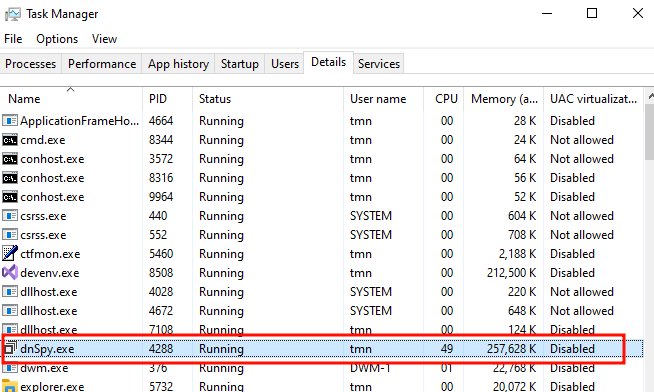Click PID value 8344
Viewport: 654px width, 392px height.
tap(161, 140)
